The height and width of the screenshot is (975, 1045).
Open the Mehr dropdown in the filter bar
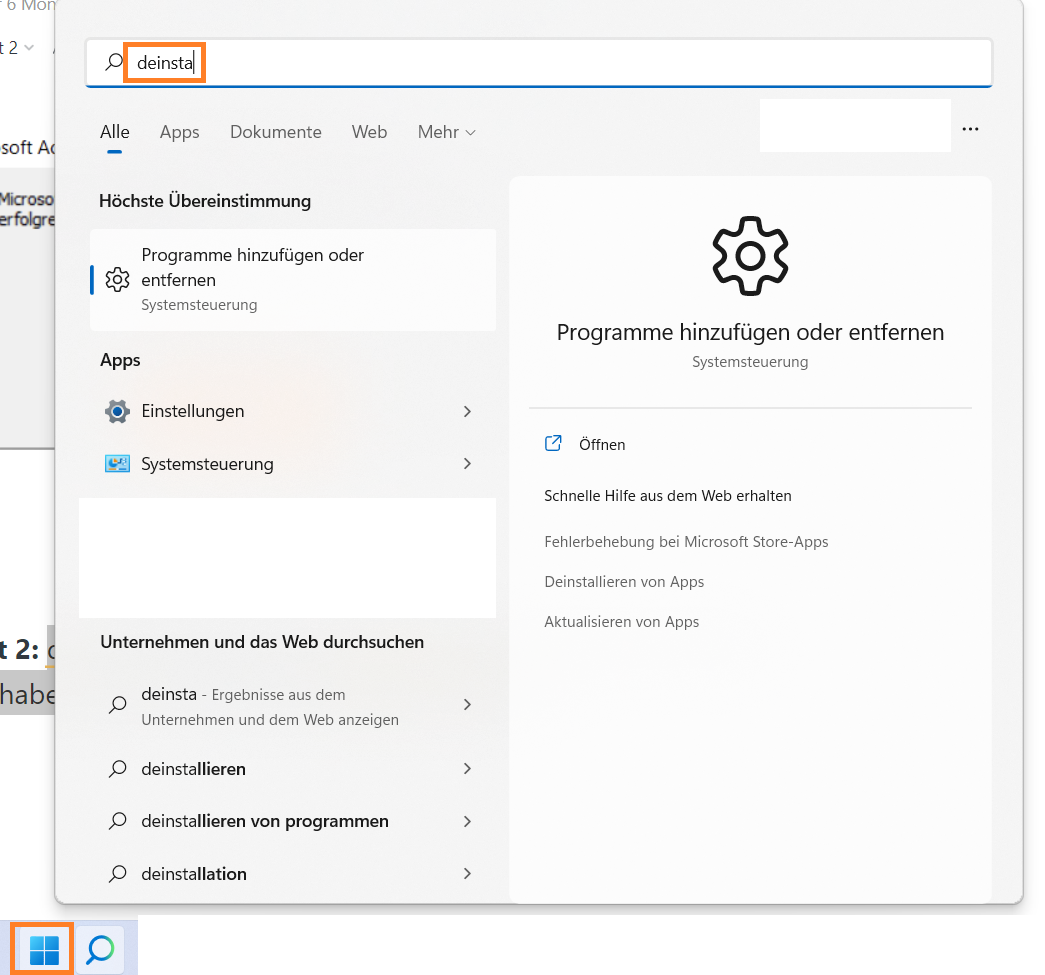pyautogui.click(x=446, y=132)
